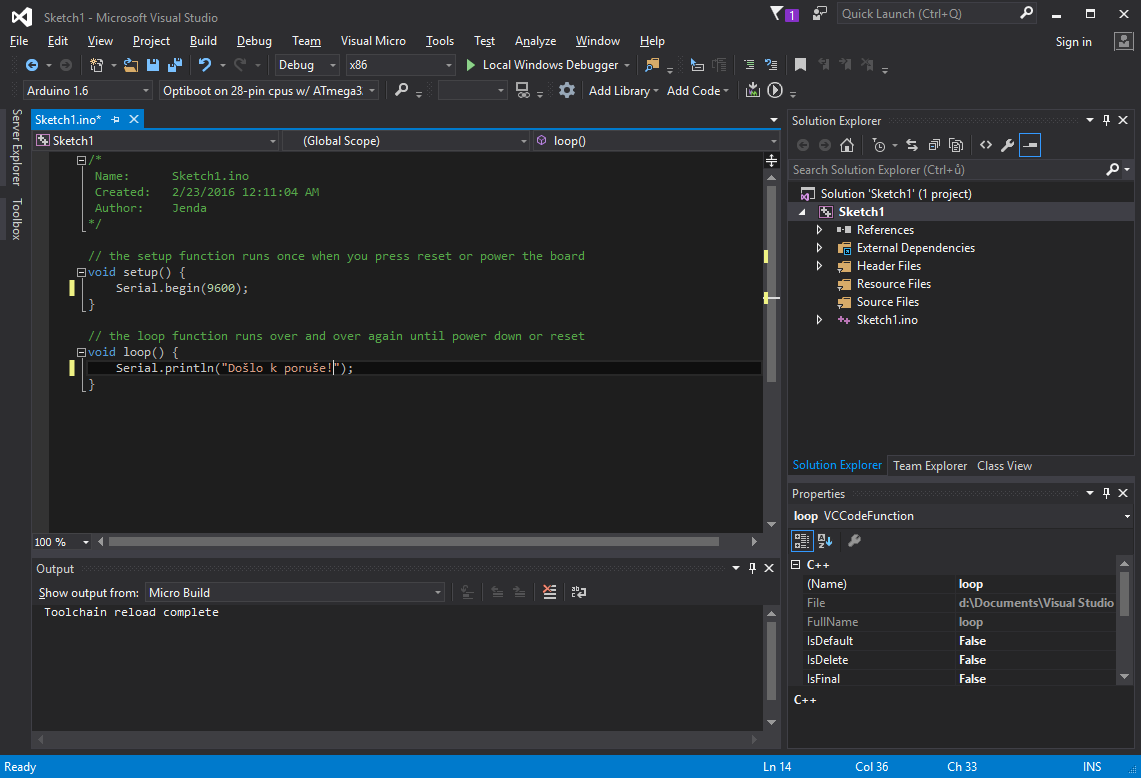Open the Server Explorer side tab
Viewport: 1141px width, 778px height.
(x=16, y=148)
